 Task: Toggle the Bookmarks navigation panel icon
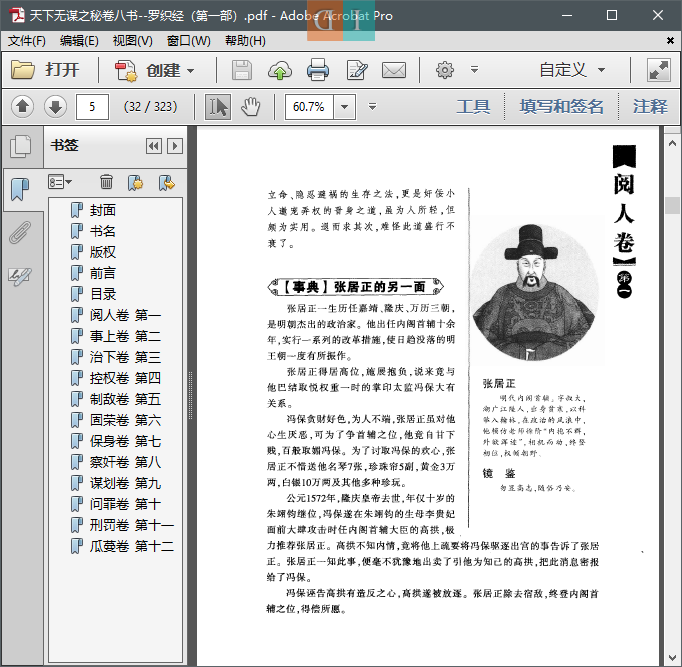pos(20,190)
